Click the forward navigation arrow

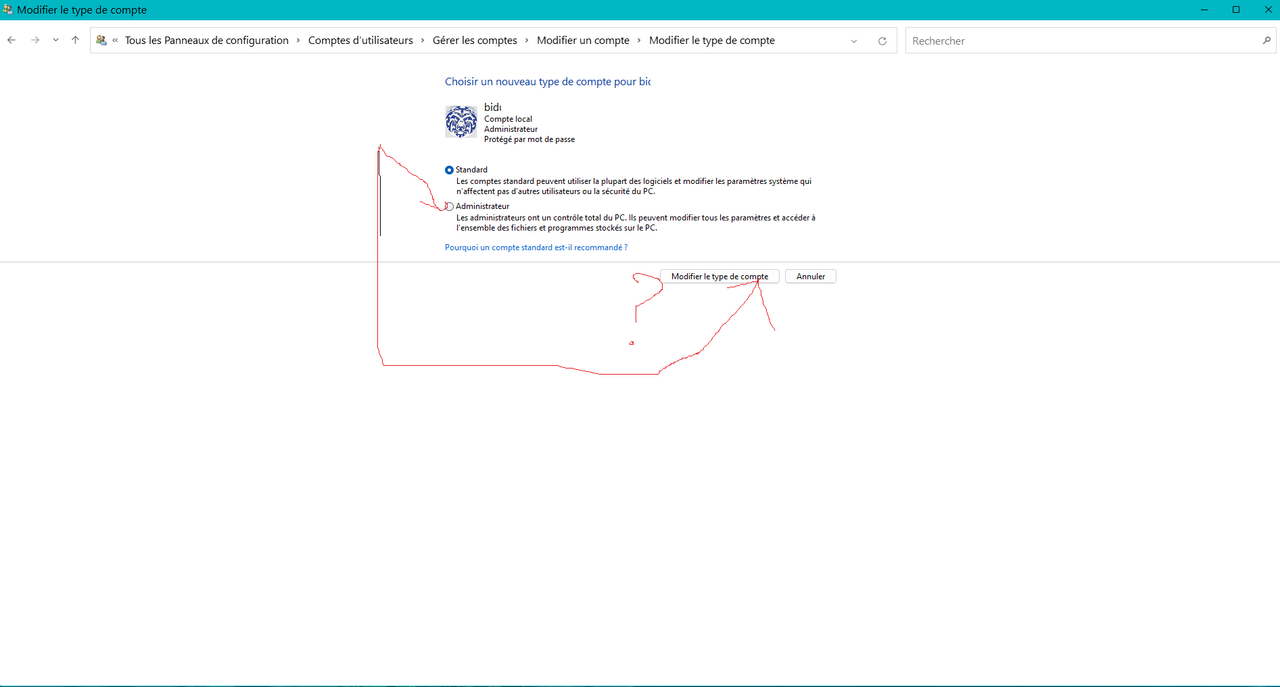pos(35,40)
